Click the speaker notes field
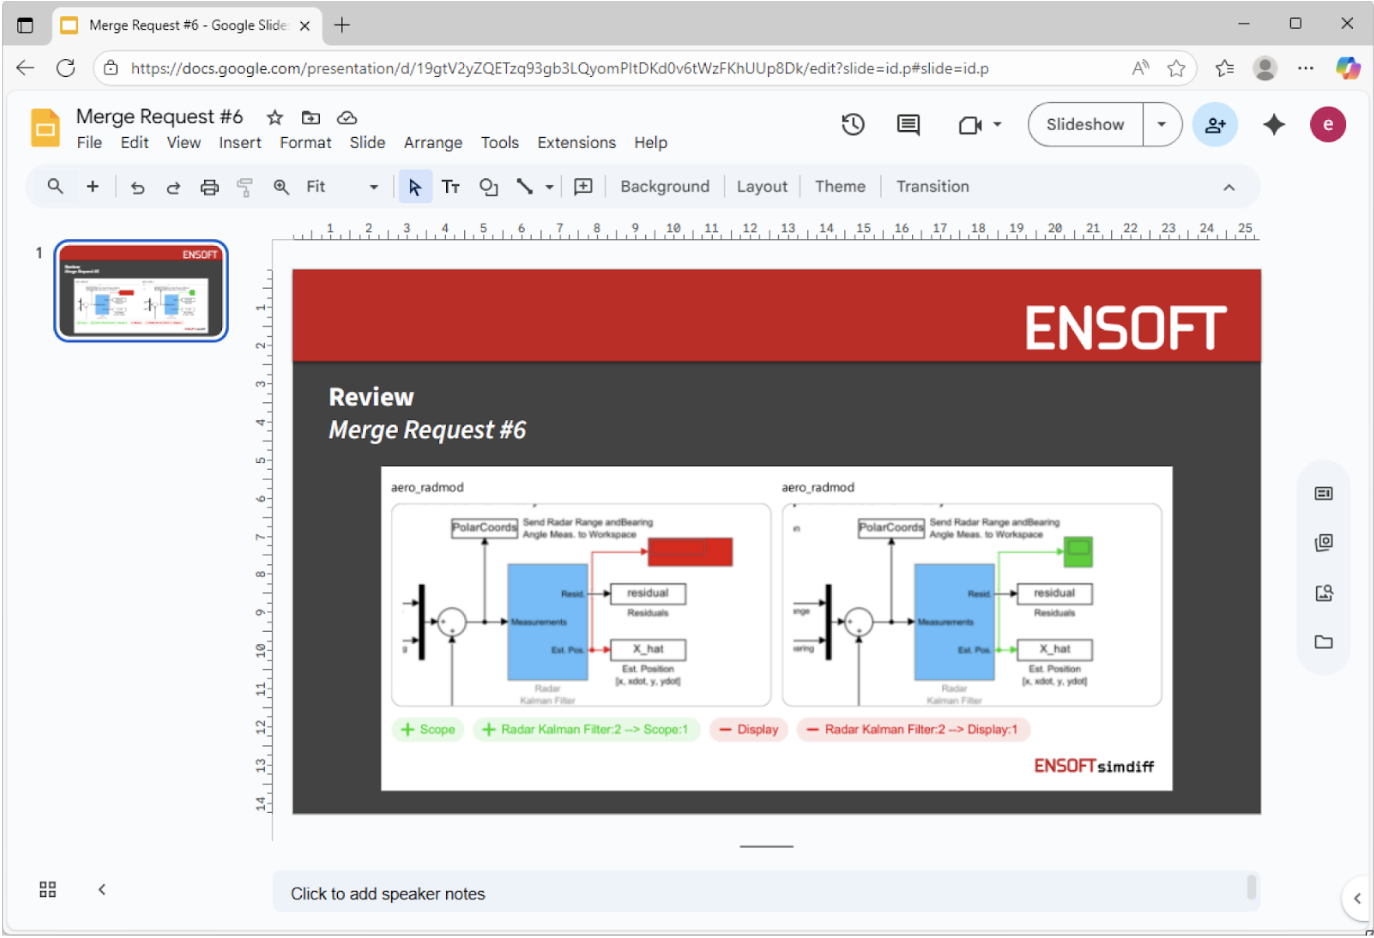 766,893
